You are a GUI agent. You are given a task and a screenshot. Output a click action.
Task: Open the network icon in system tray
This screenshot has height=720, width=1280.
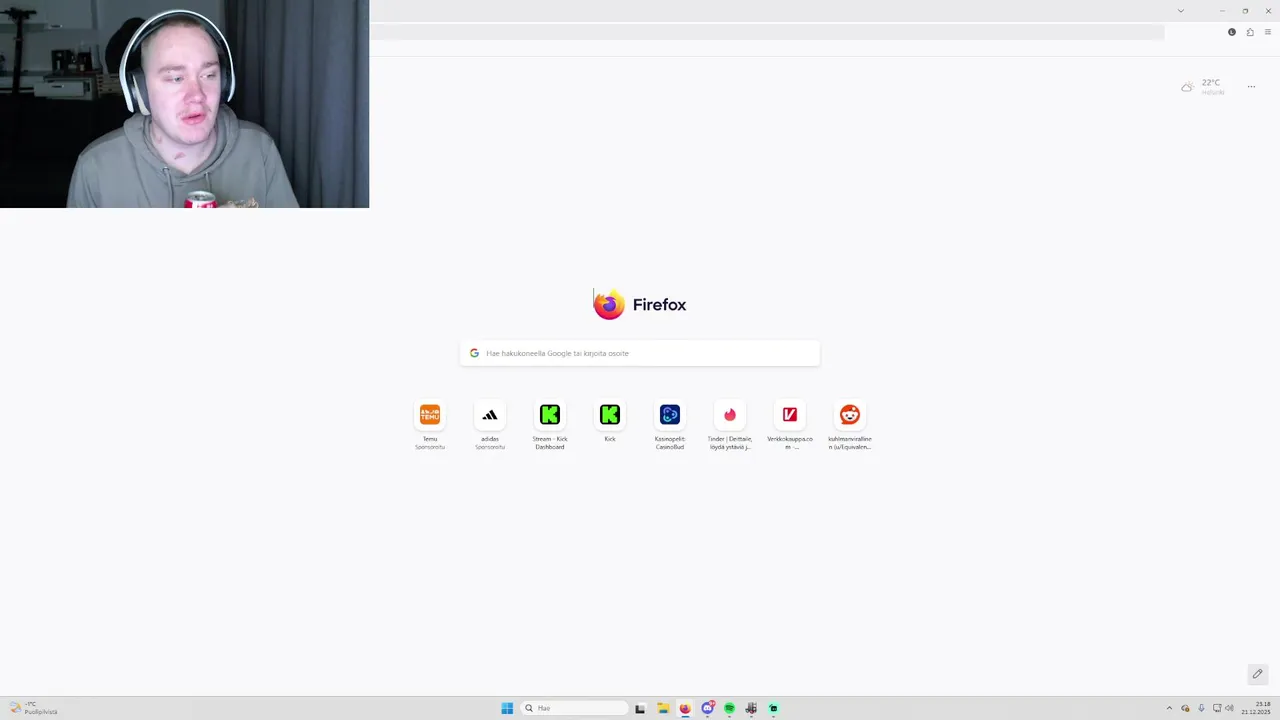click(1216, 708)
